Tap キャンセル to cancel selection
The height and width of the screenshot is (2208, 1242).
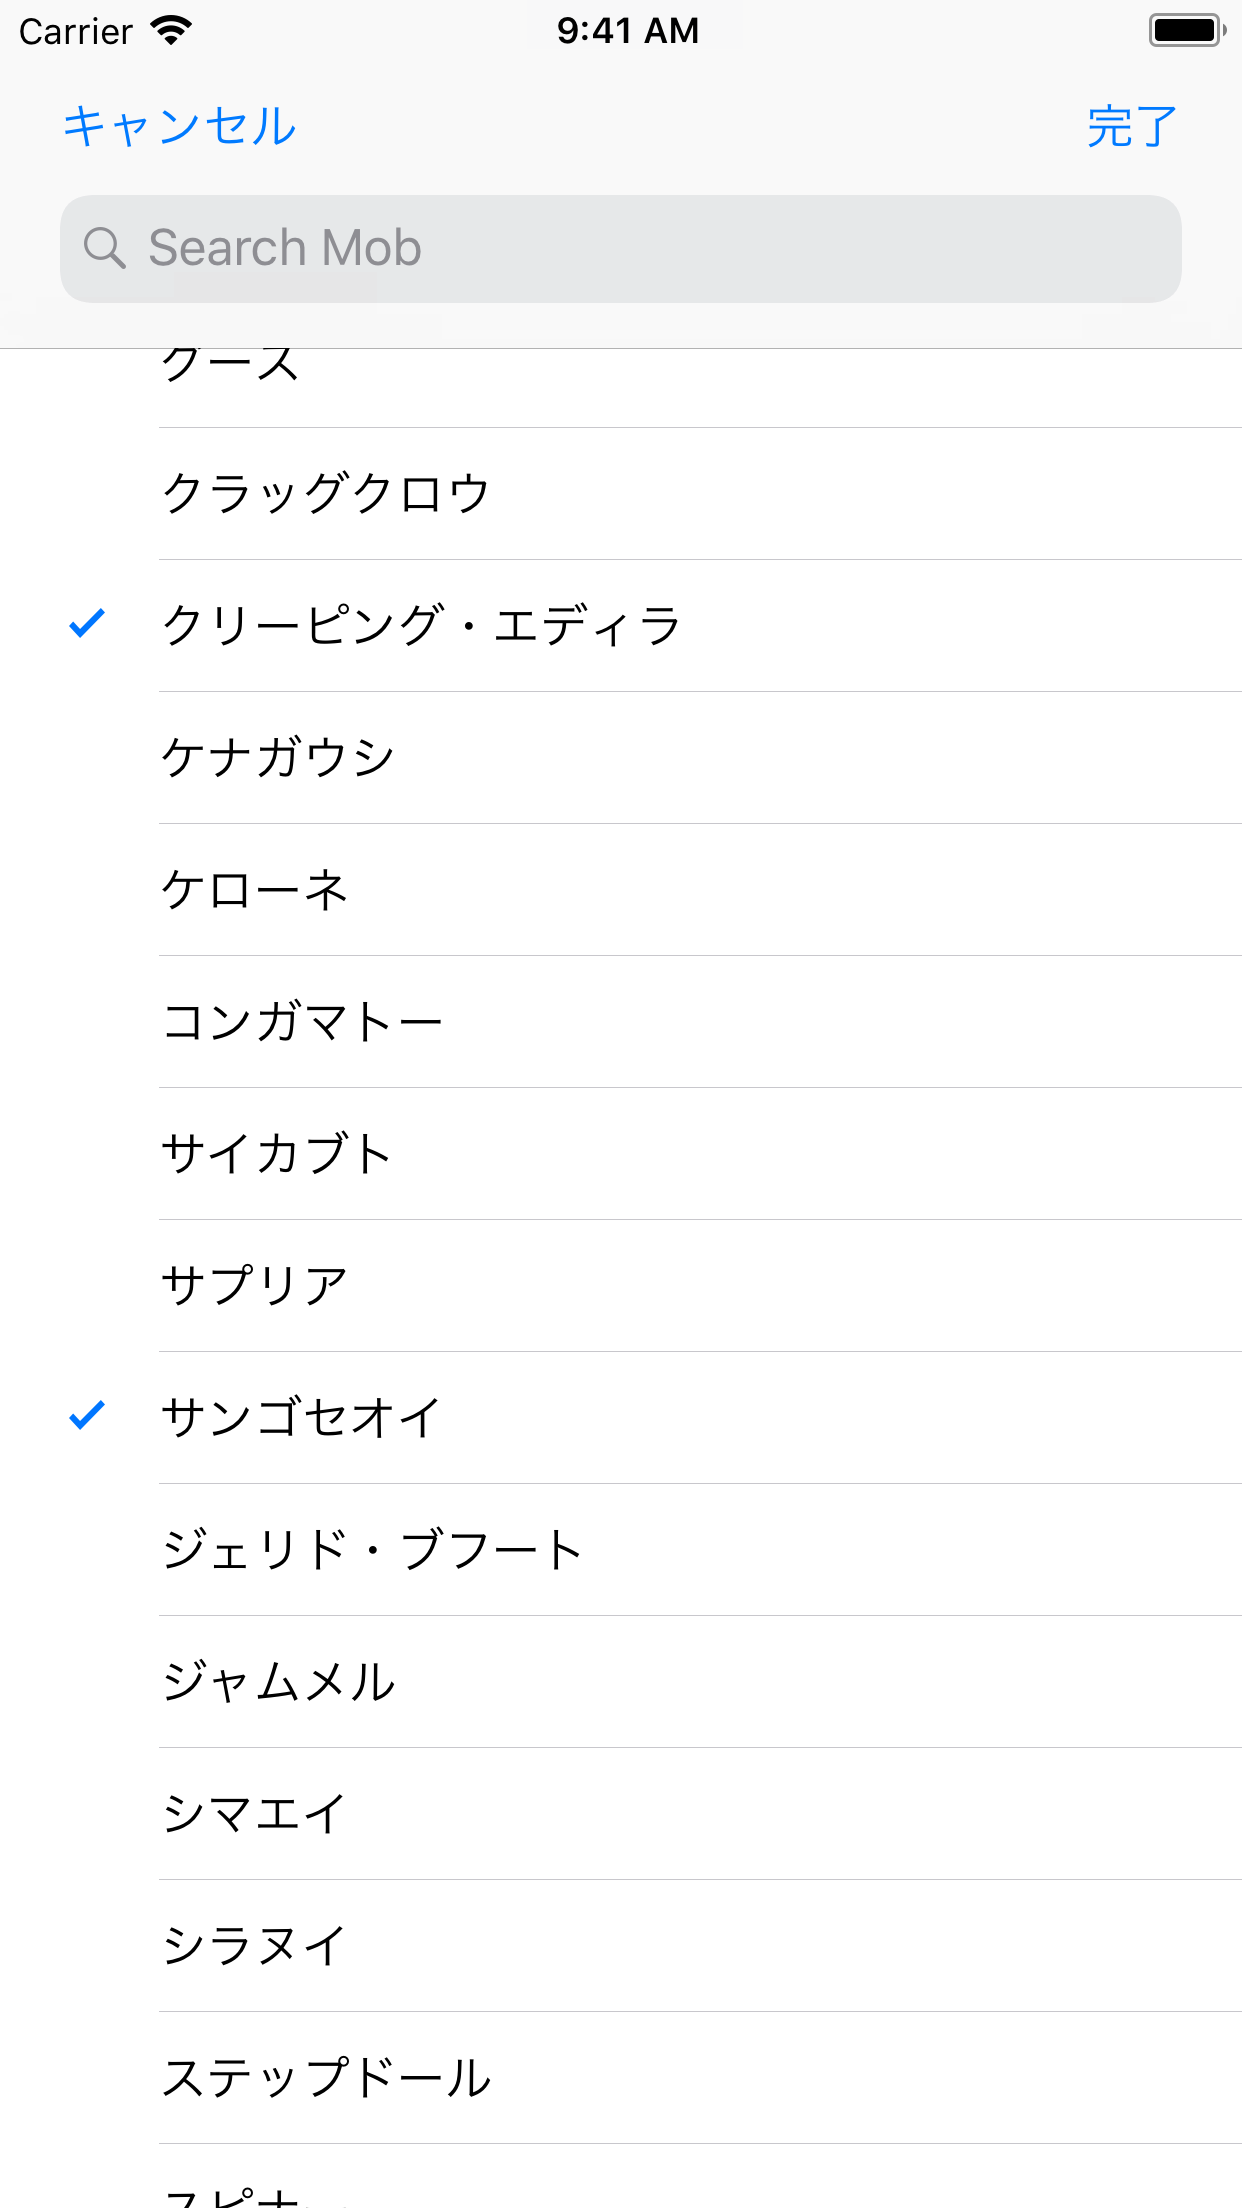(180, 127)
